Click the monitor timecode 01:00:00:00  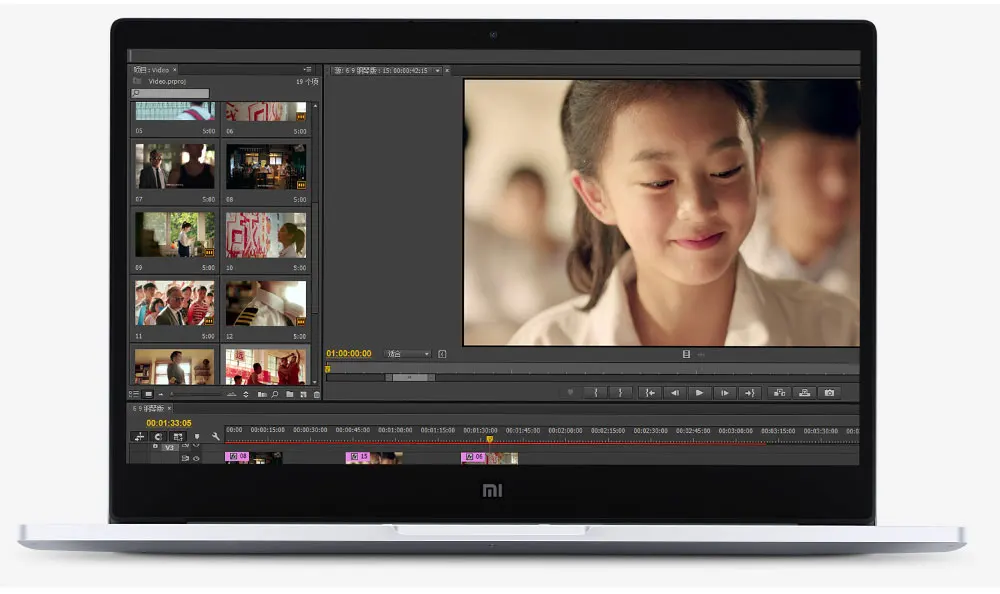click(x=349, y=353)
